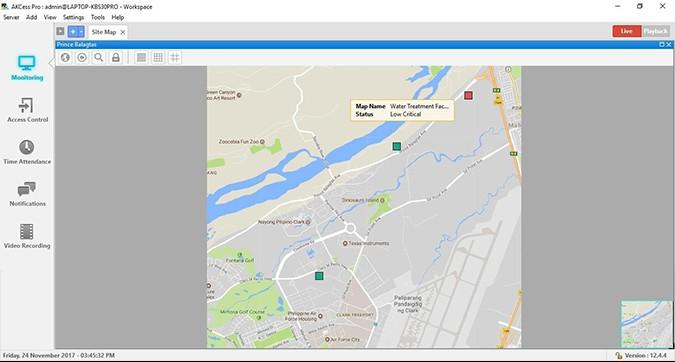Toggle the padlock lock icon in map toolbar

point(116,57)
